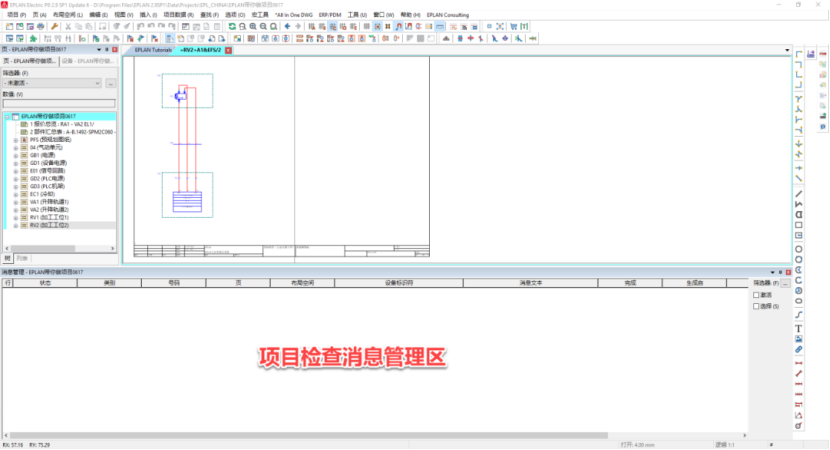
Task: Select the polyline drawing tool
Action: (799, 204)
